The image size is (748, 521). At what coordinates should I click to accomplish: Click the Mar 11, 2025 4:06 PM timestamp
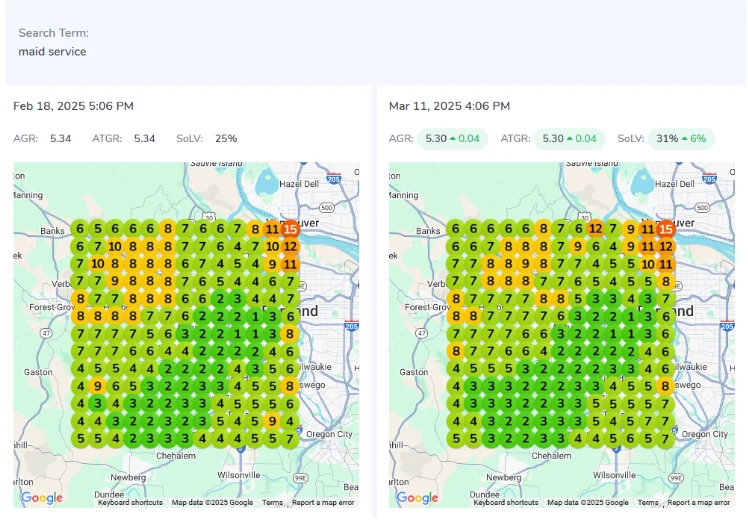(449, 106)
